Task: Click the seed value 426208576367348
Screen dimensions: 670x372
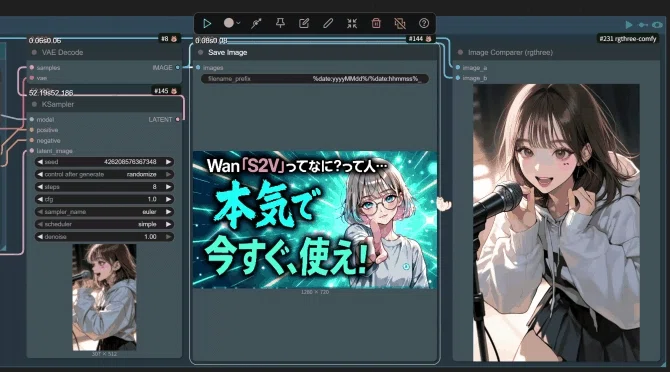Action: (x=130, y=162)
